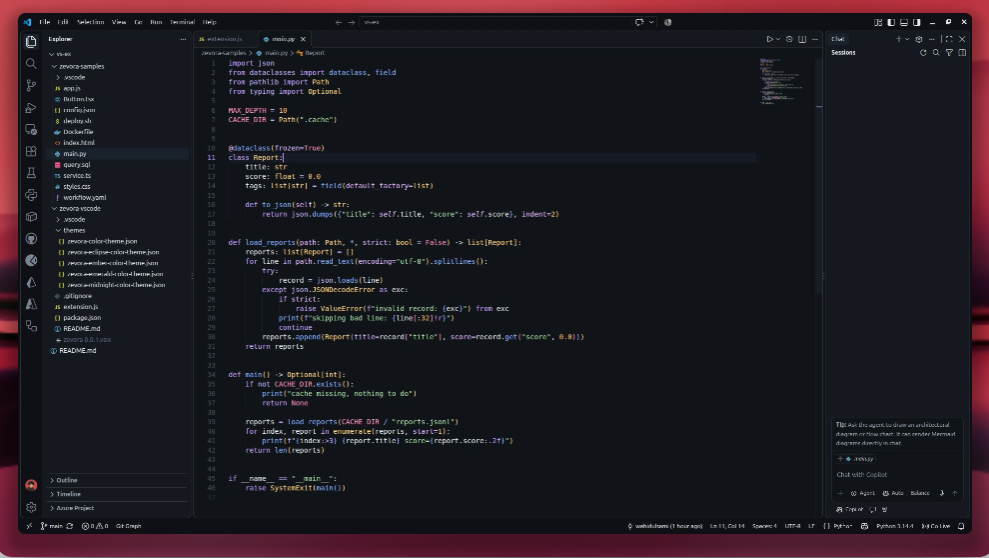This screenshot has height=558, width=989.
Task: Open the Search view in the activity bar
Action: [x=31, y=64]
